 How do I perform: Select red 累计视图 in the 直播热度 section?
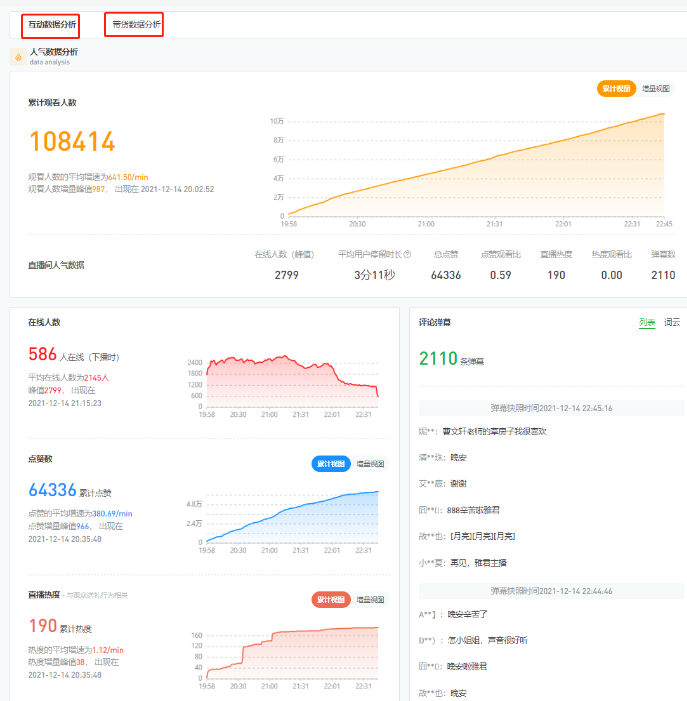(331, 600)
